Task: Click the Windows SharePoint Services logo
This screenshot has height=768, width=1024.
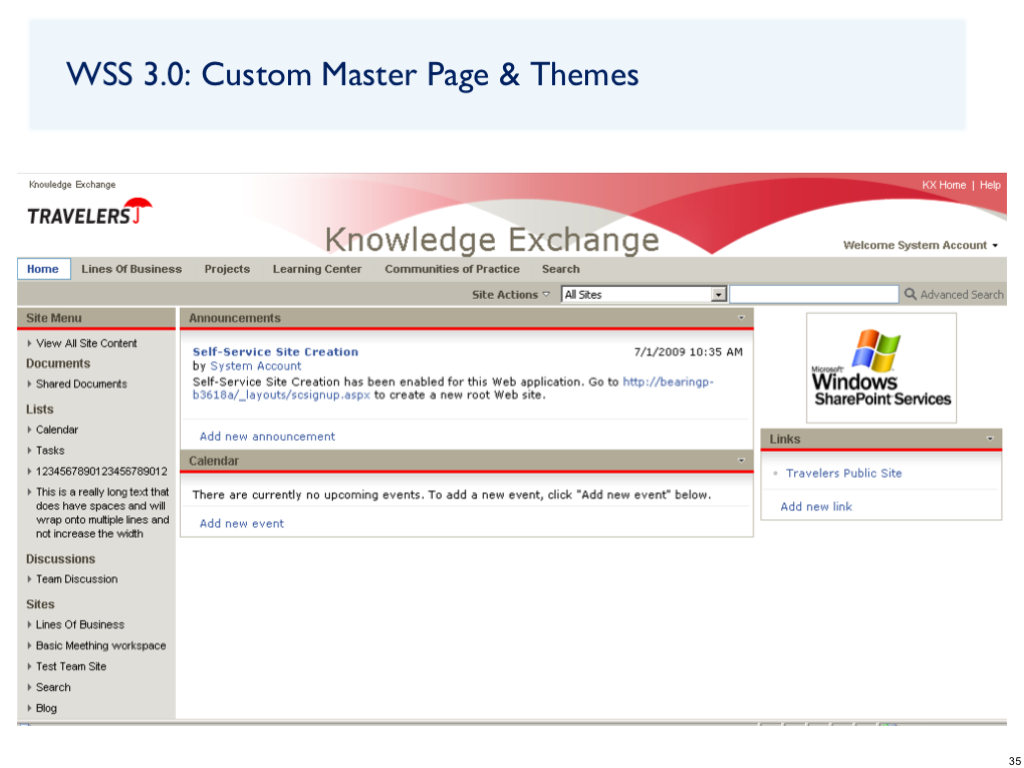Action: pos(881,368)
